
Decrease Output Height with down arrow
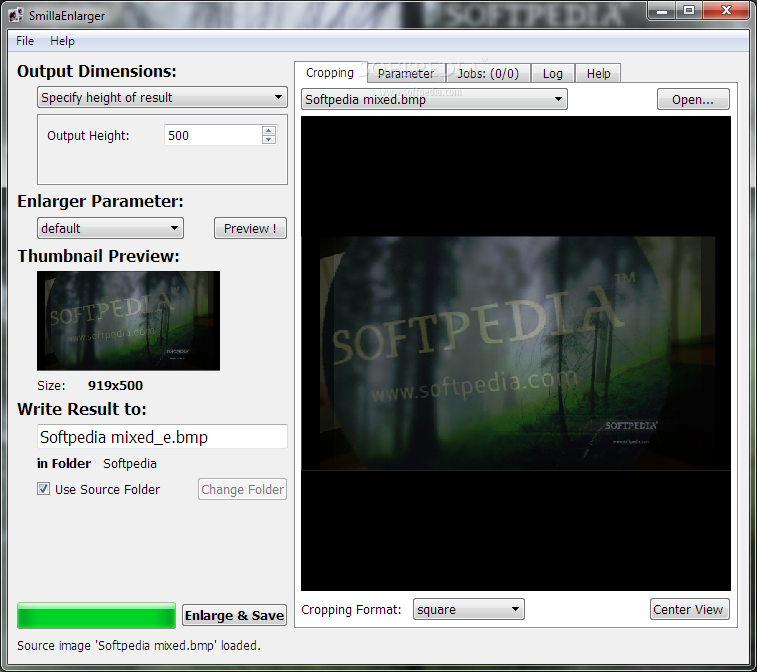[269, 140]
